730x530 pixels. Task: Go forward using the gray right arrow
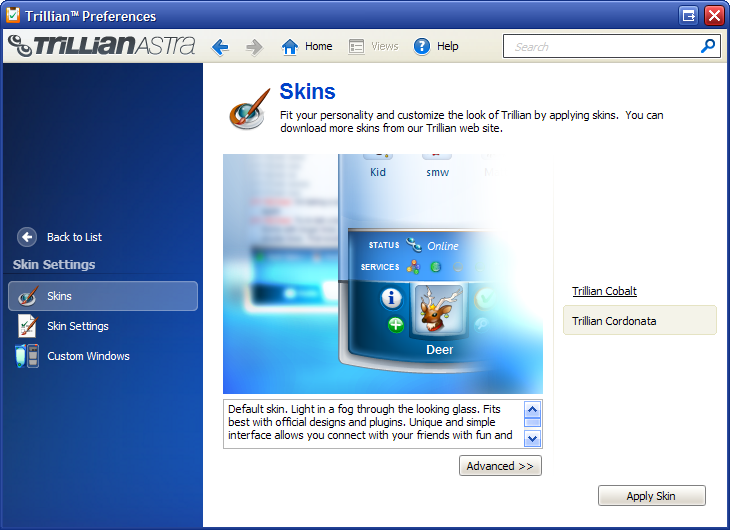click(254, 47)
